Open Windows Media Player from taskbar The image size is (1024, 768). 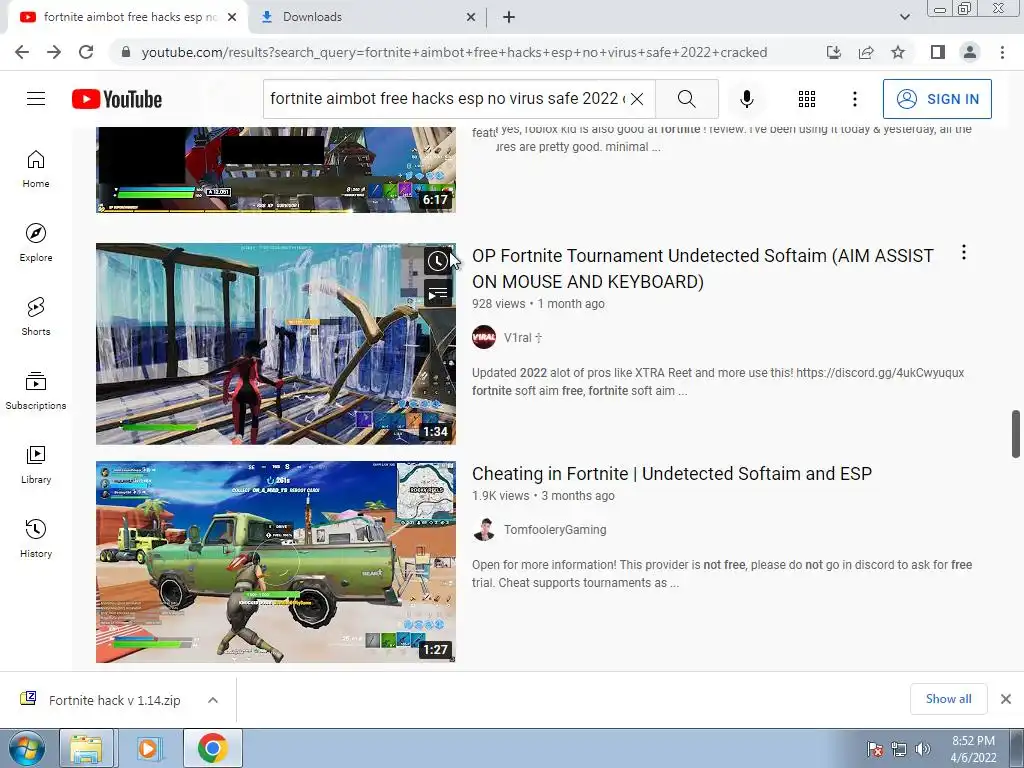(x=148, y=748)
